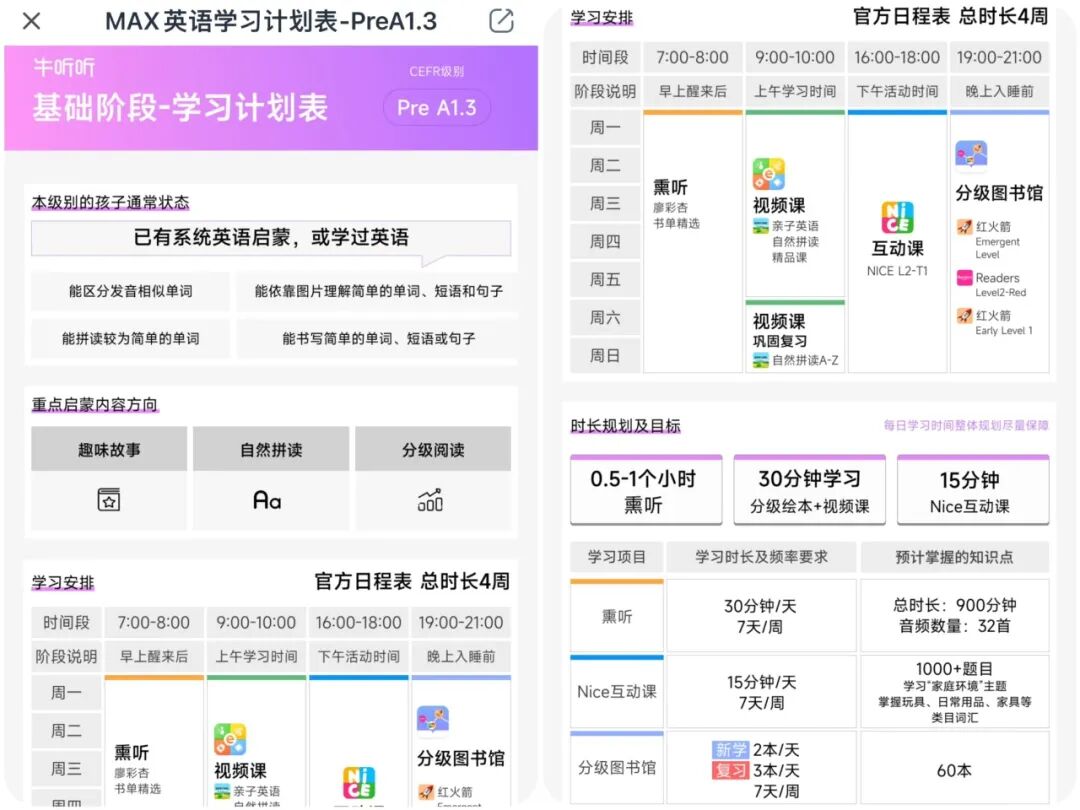Click the 60本 cell

(x=955, y=770)
